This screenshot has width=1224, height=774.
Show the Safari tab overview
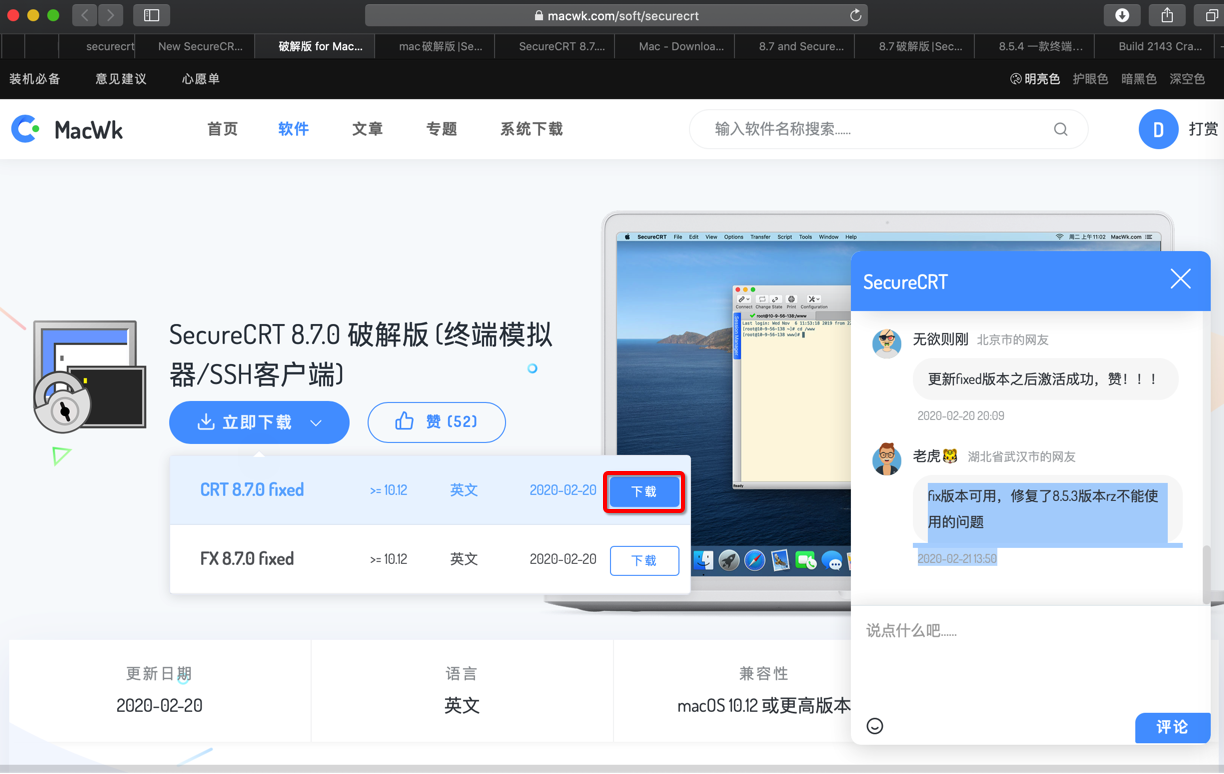[1210, 15]
